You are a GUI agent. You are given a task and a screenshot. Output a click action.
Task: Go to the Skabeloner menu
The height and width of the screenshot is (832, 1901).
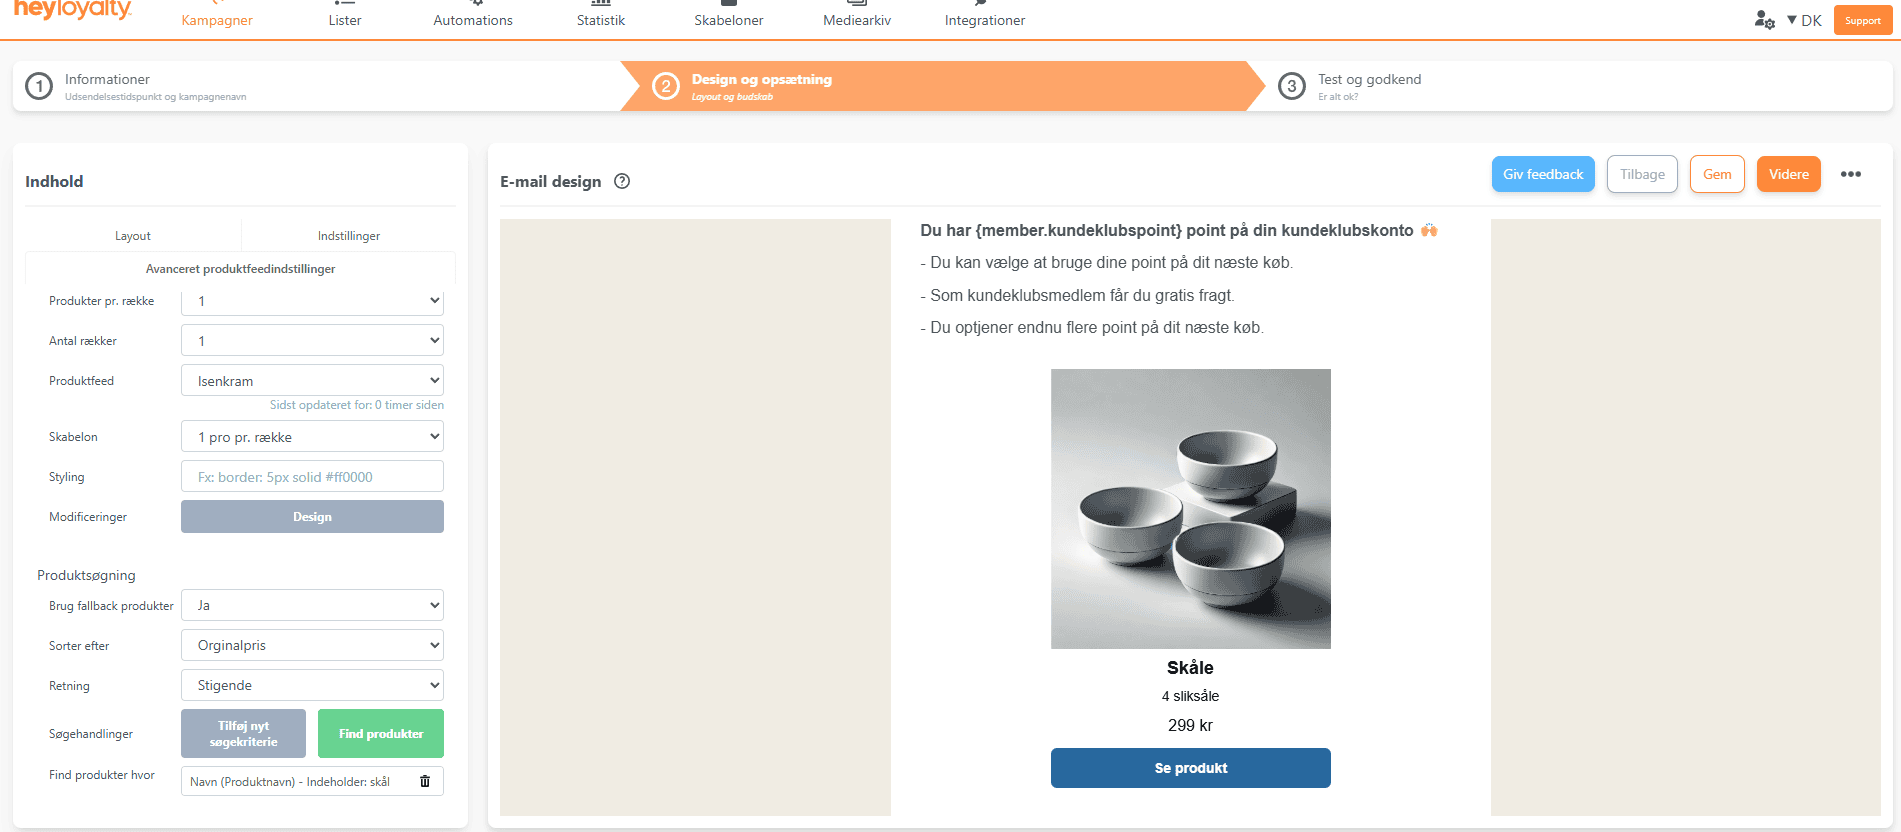coord(729,20)
